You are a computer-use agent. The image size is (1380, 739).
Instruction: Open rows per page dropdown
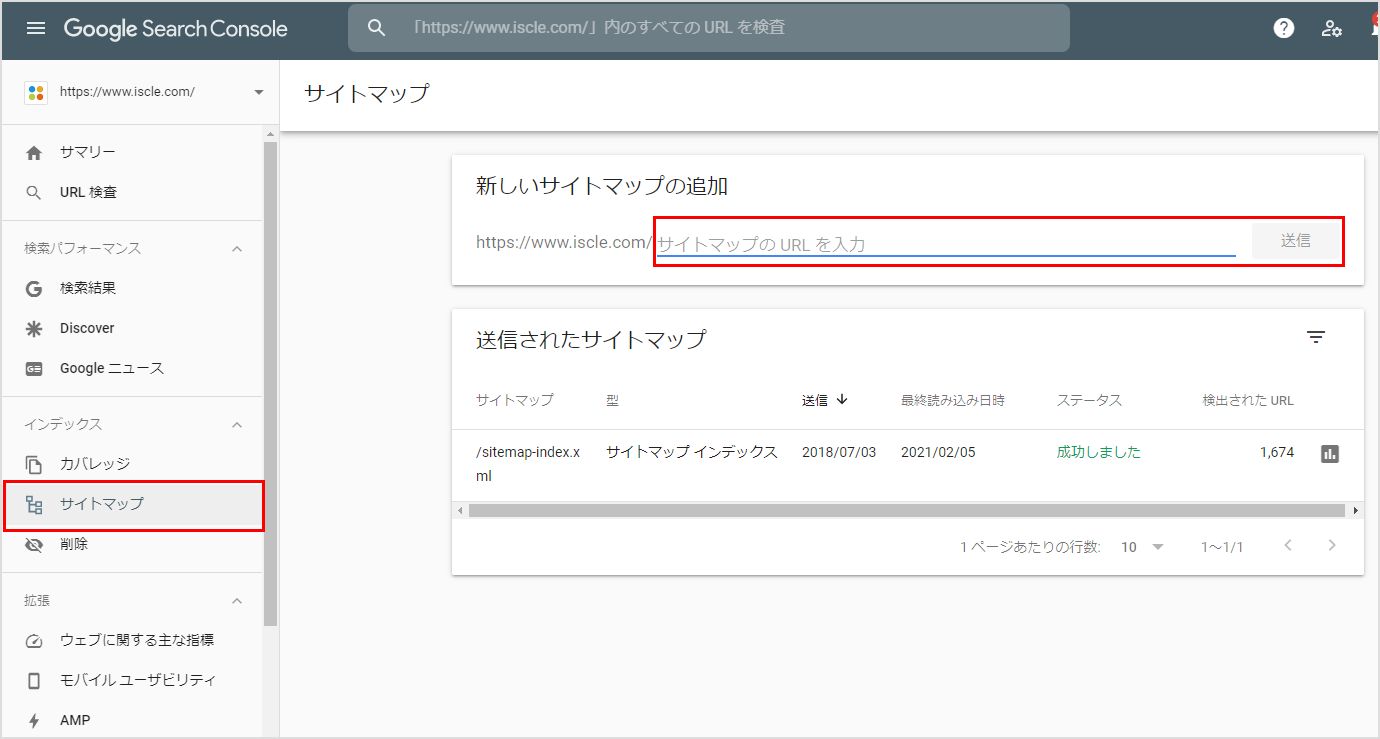[x=1143, y=547]
